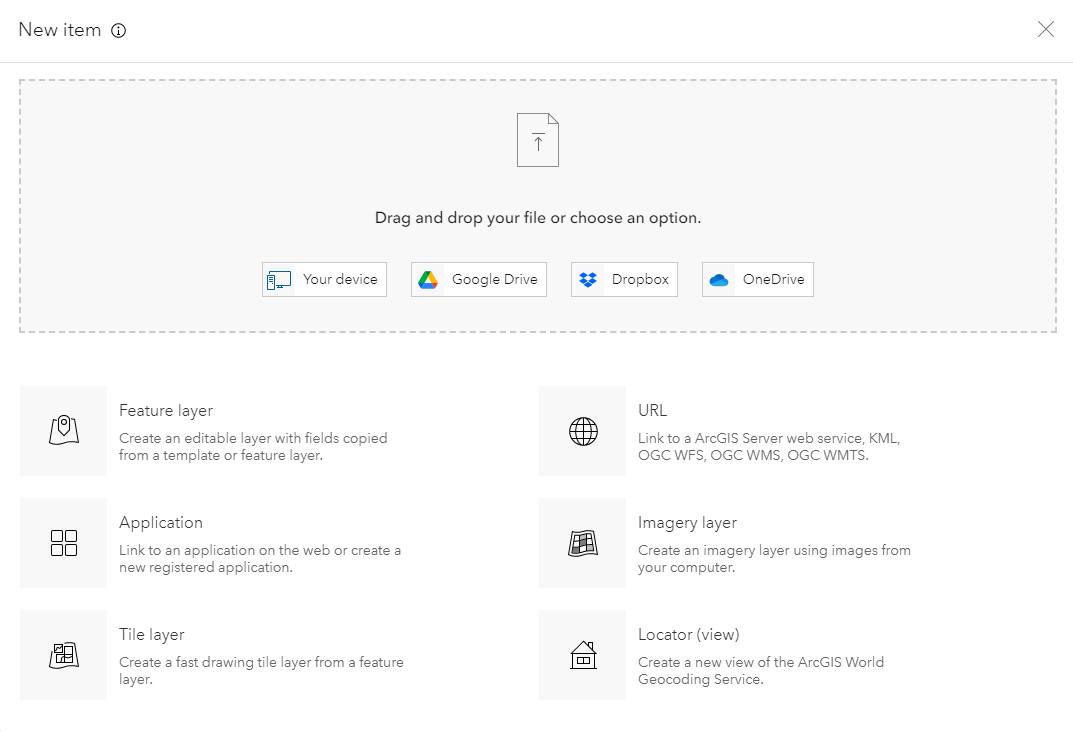Screen dimensions: 1073x732
Task: Open OneDrive to pick a file
Action: point(757,280)
